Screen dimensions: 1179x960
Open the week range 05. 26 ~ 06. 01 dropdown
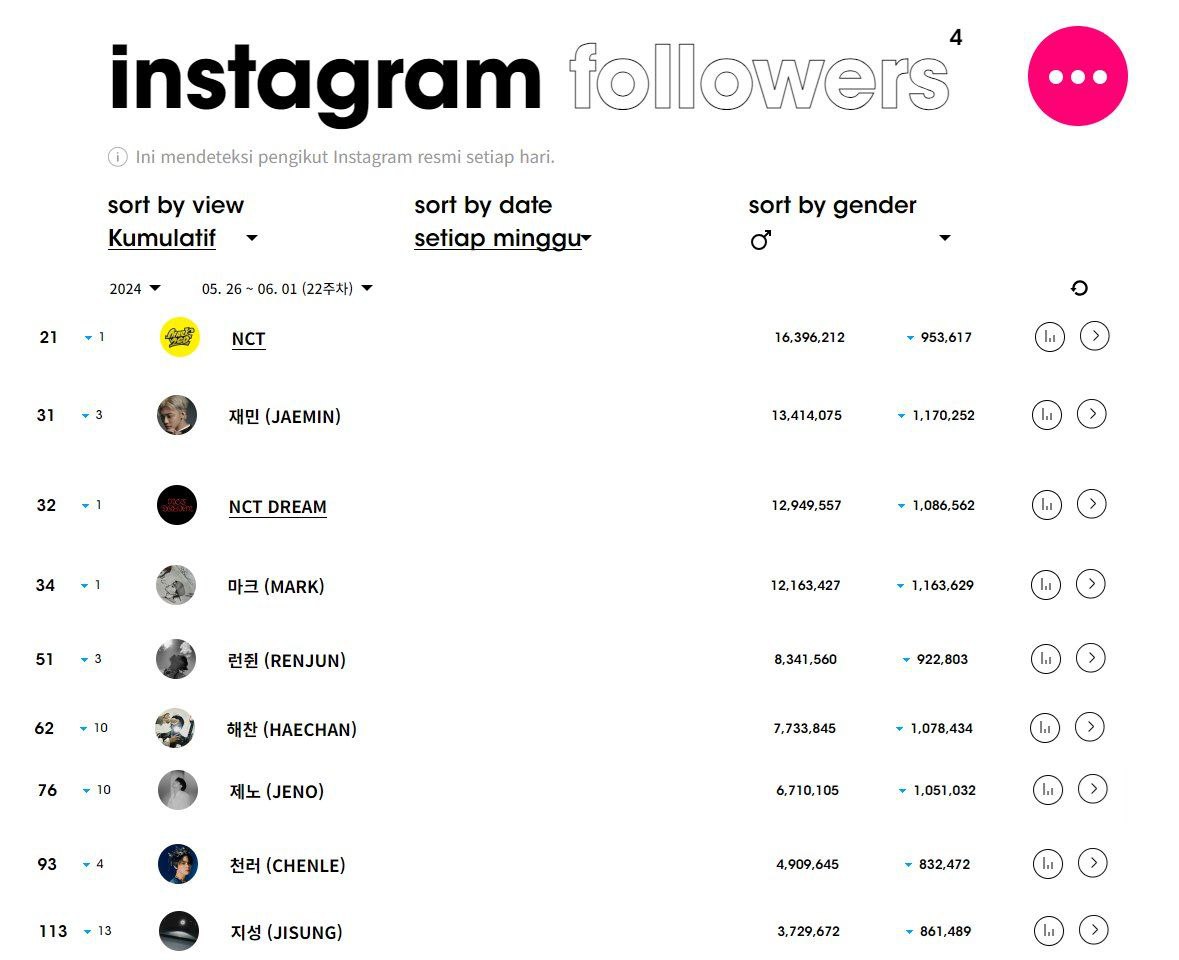(287, 289)
